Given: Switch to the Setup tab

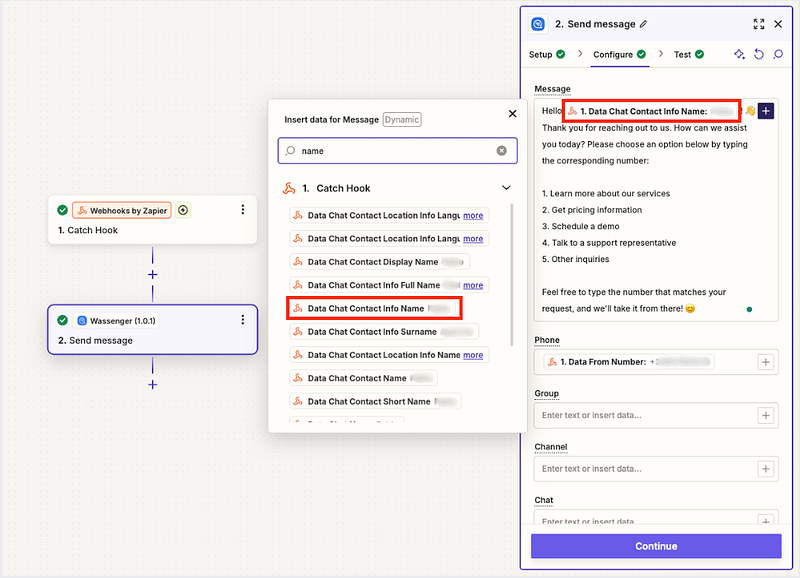Looking at the screenshot, I should [546, 54].
